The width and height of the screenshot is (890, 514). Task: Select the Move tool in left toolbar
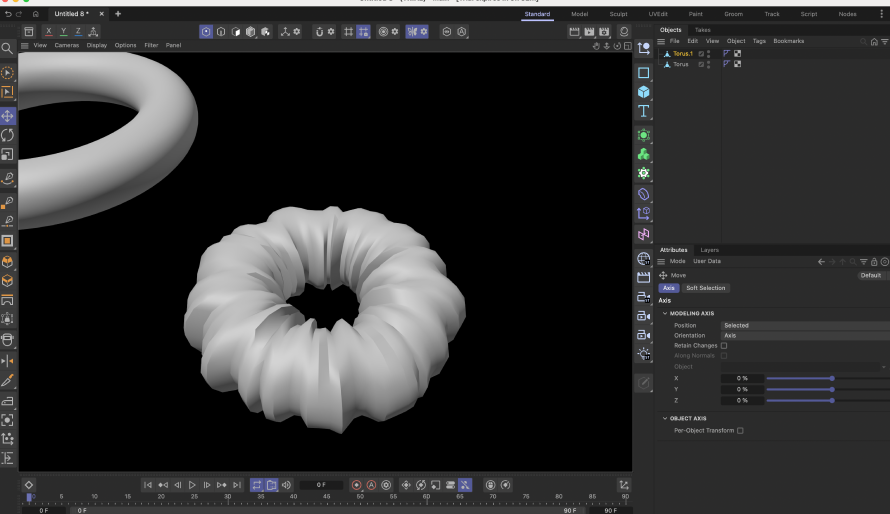(7, 116)
